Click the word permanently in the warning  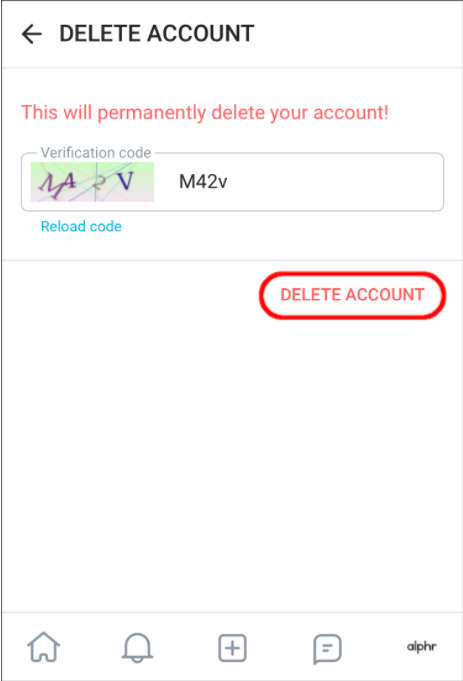[152, 113]
